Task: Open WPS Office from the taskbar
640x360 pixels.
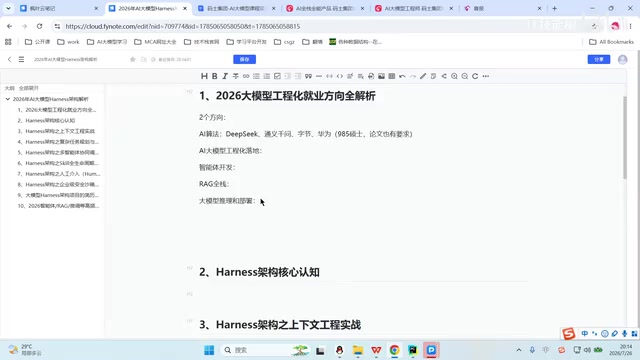Action: [376, 350]
